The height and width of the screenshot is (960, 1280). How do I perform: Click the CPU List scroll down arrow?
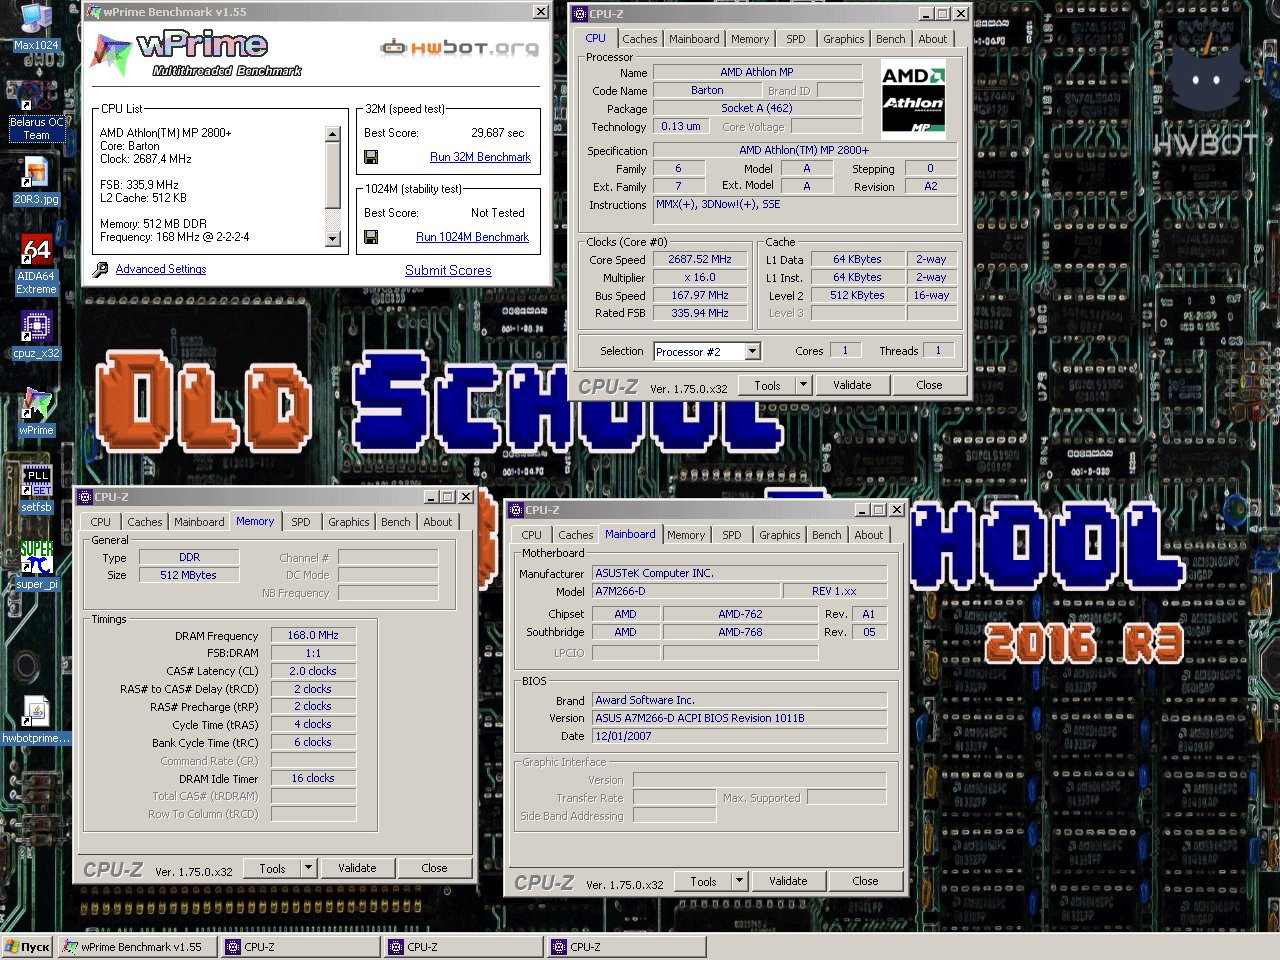click(x=333, y=239)
